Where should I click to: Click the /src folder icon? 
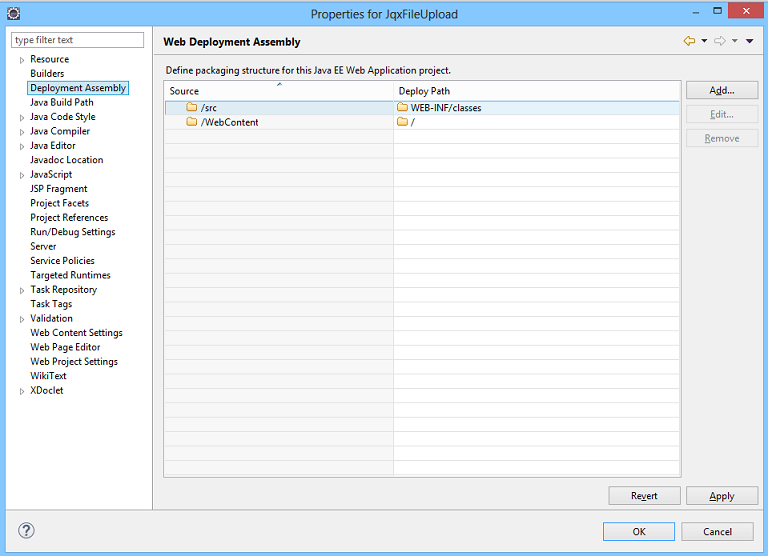click(192, 107)
